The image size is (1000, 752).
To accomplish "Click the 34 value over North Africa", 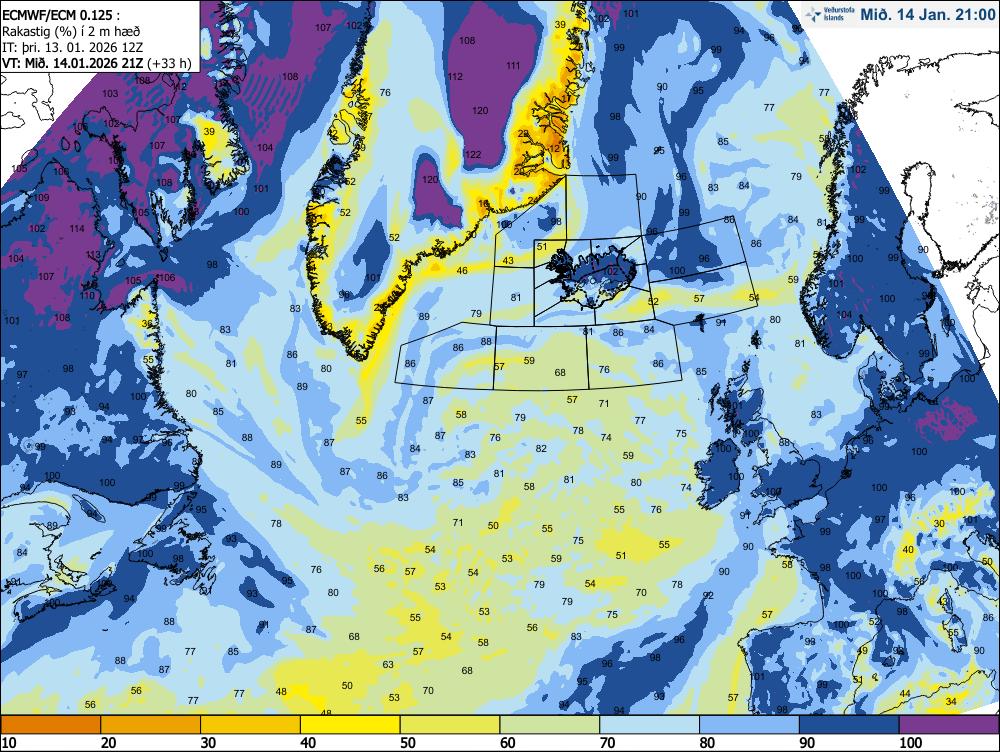I will point(951,701).
